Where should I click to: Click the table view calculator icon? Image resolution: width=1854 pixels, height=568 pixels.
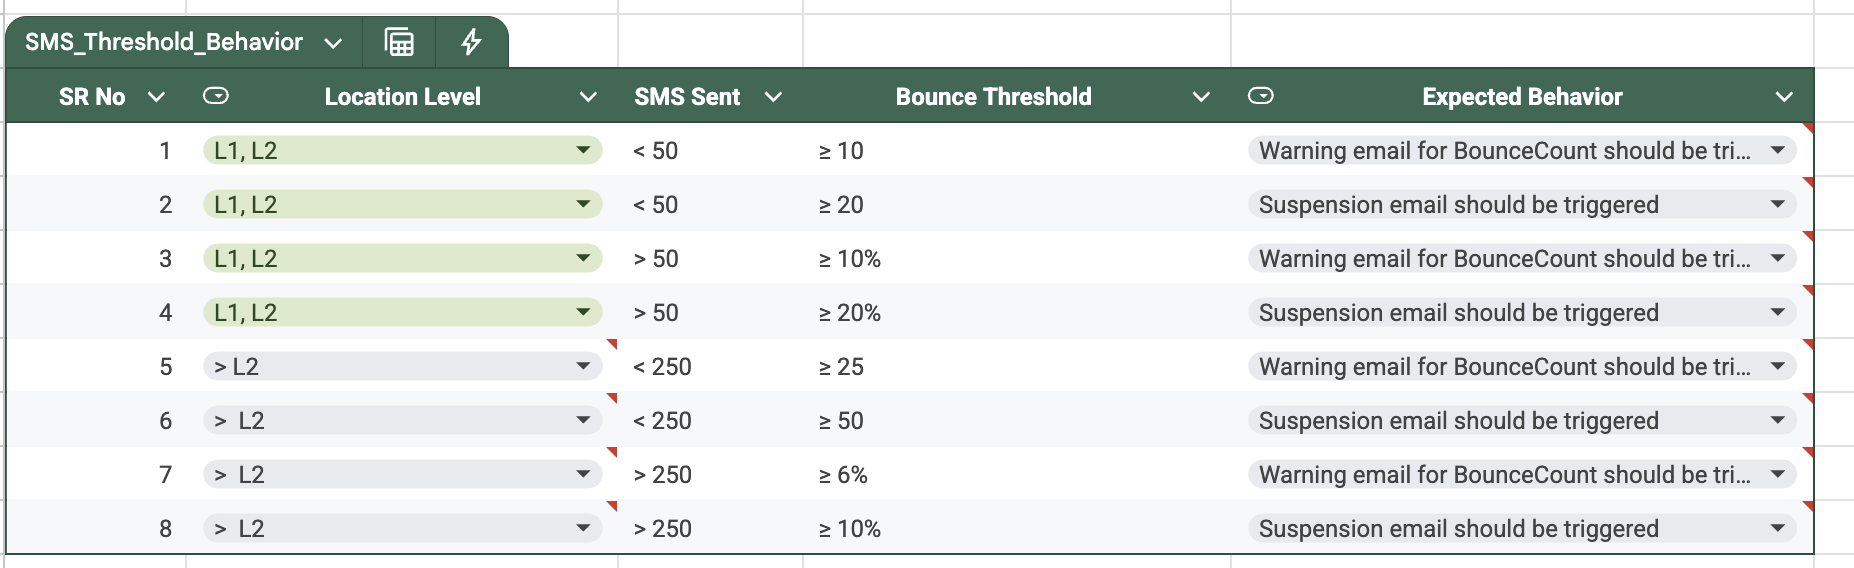(x=399, y=42)
